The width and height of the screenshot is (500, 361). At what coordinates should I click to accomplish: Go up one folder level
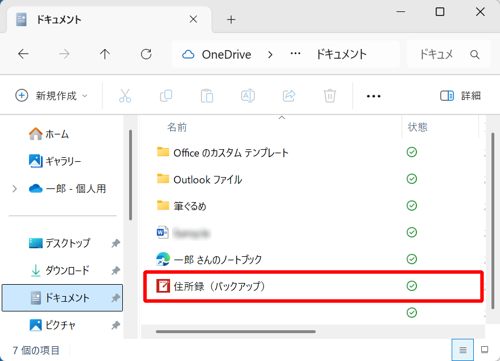click(x=105, y=54)
